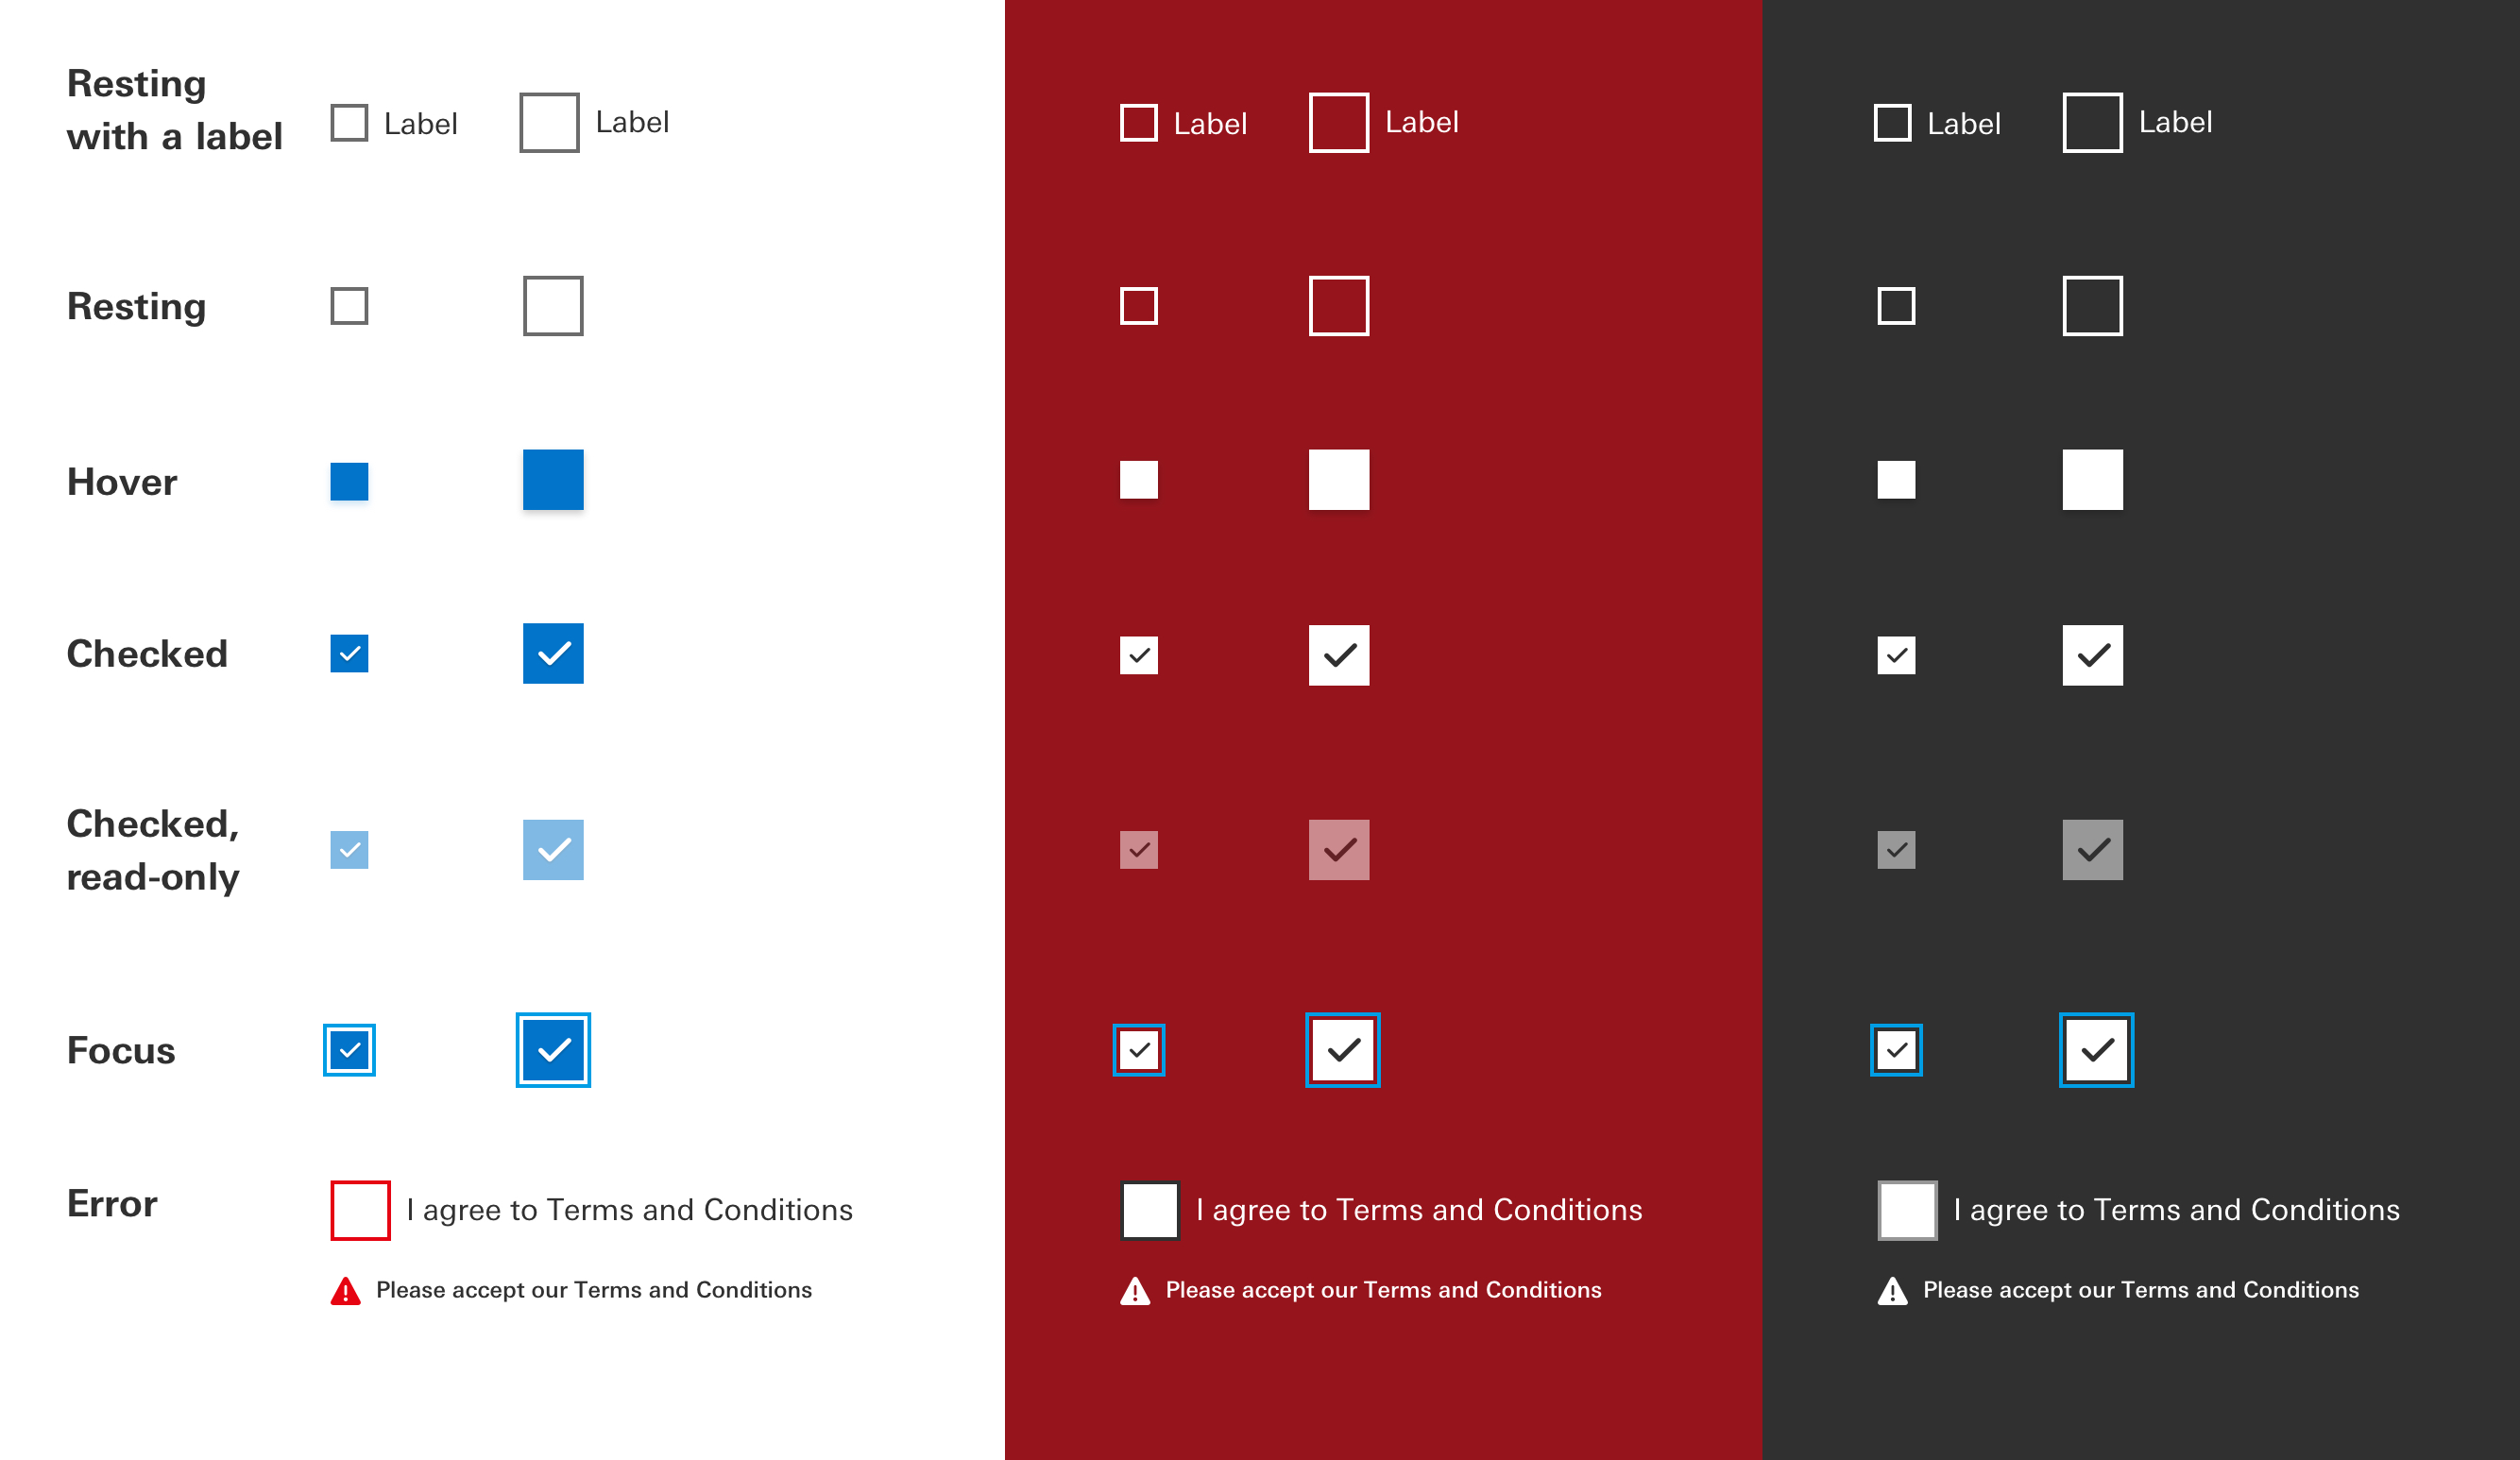Check small resting labeled checkbox on white panel

[349, 123]
